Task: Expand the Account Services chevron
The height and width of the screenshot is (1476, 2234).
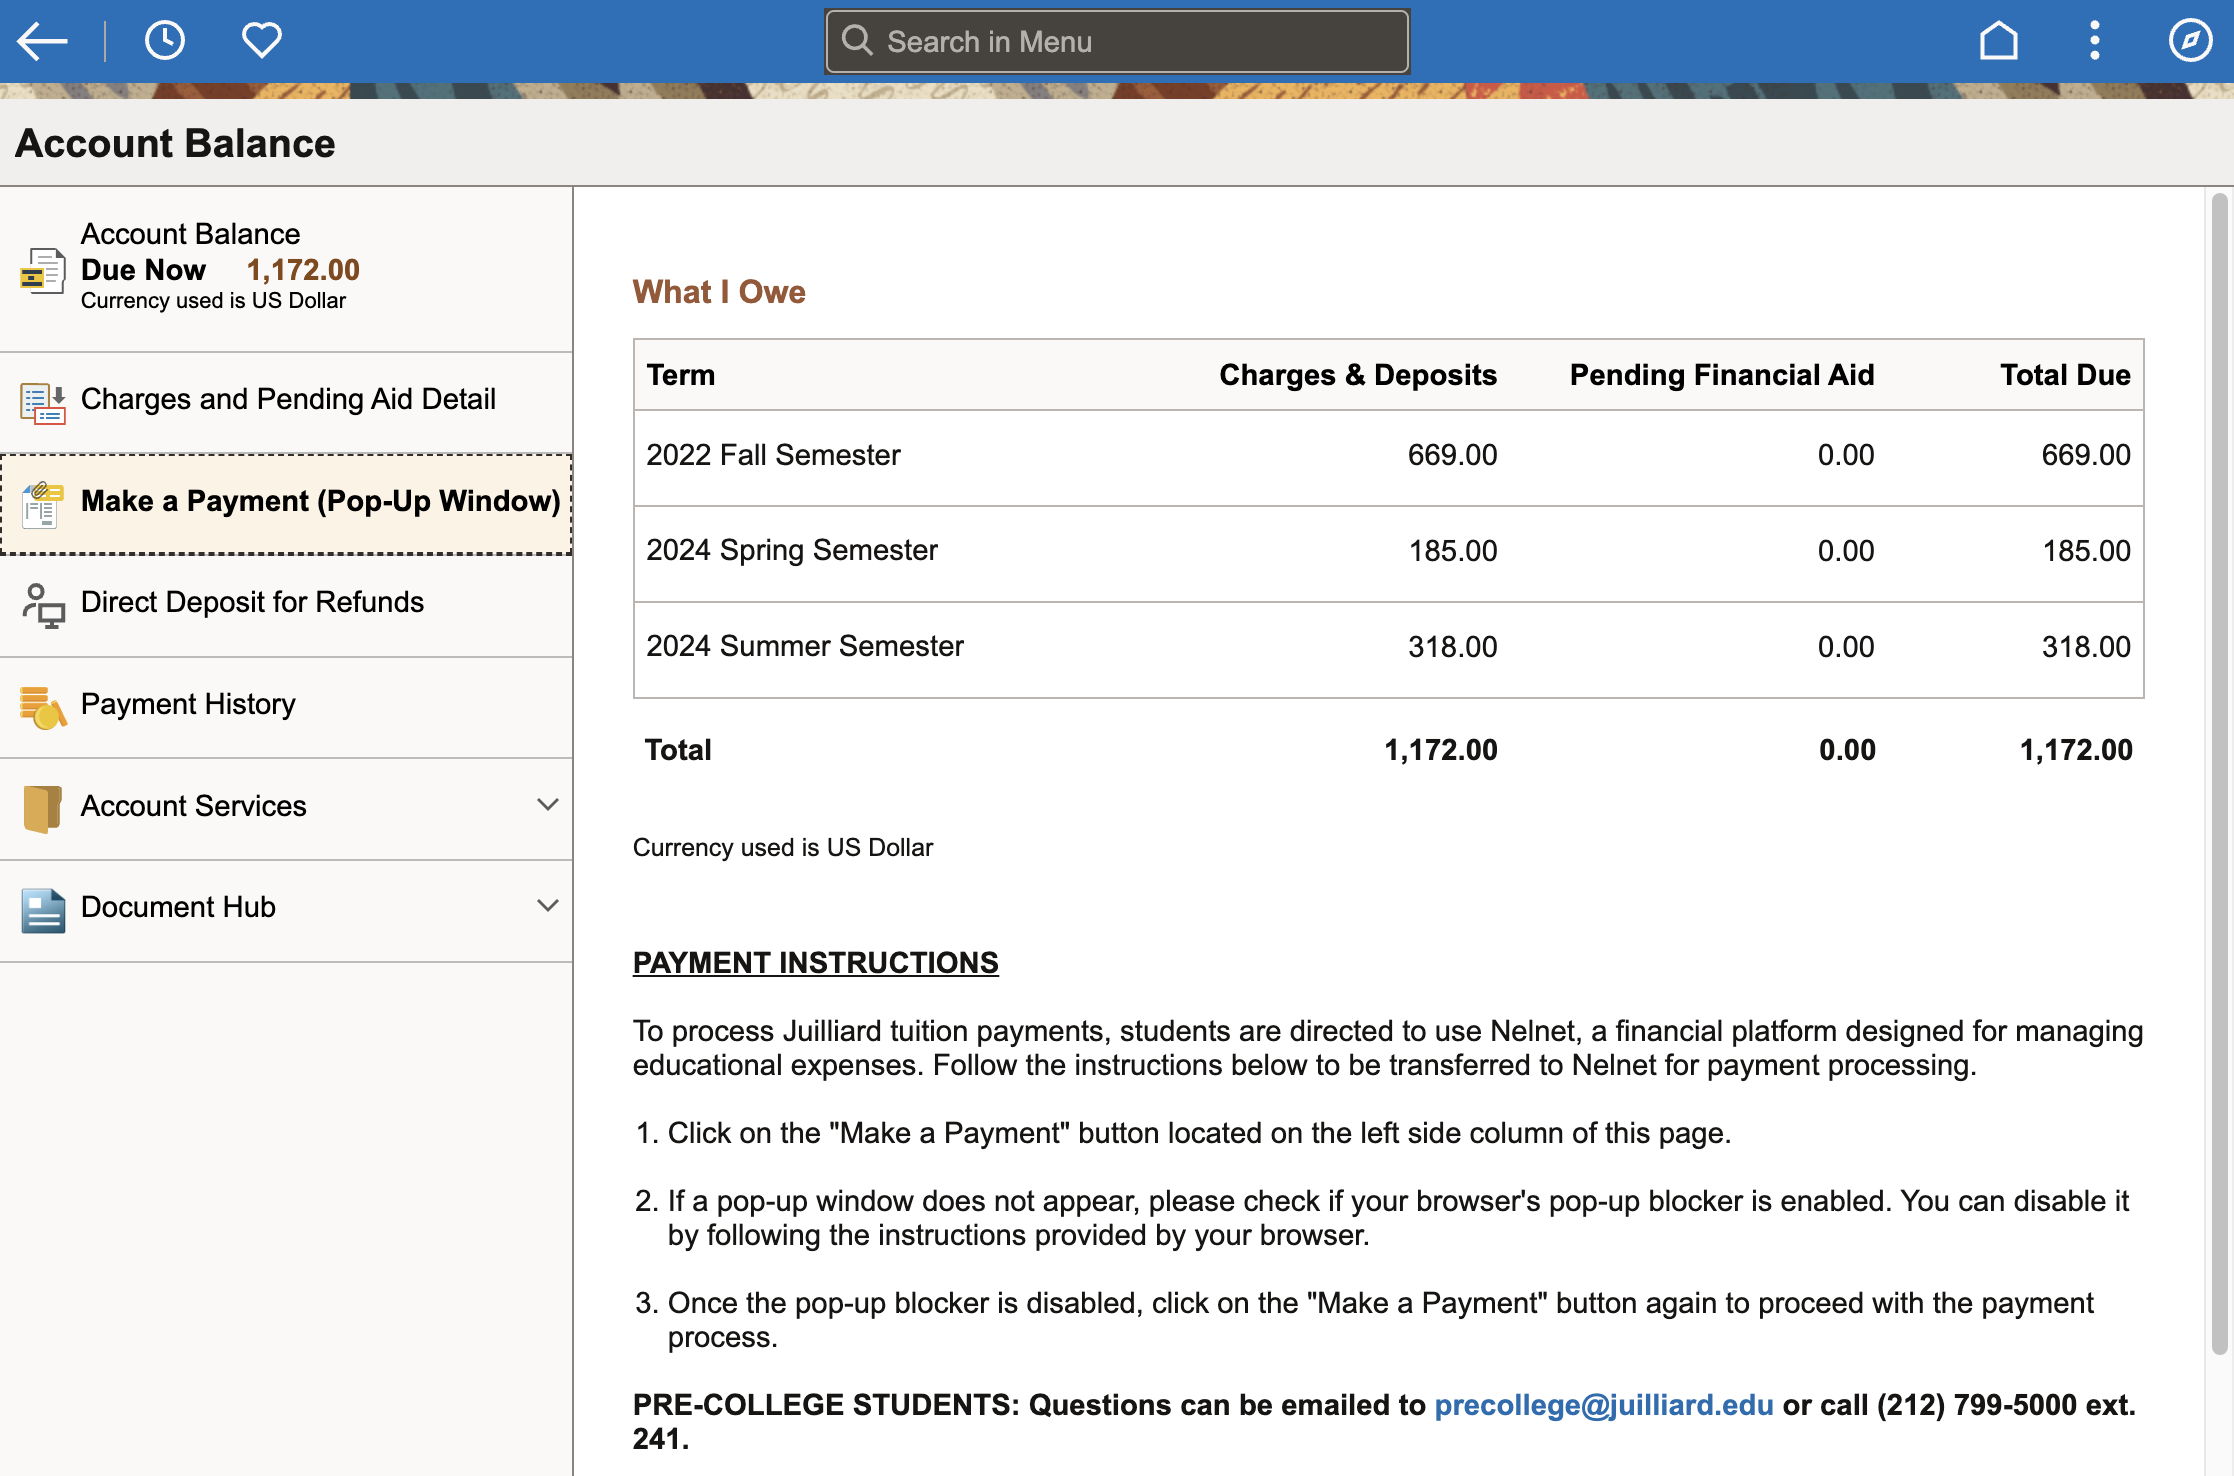Action: pyautogui.click(x=547, y=804)
